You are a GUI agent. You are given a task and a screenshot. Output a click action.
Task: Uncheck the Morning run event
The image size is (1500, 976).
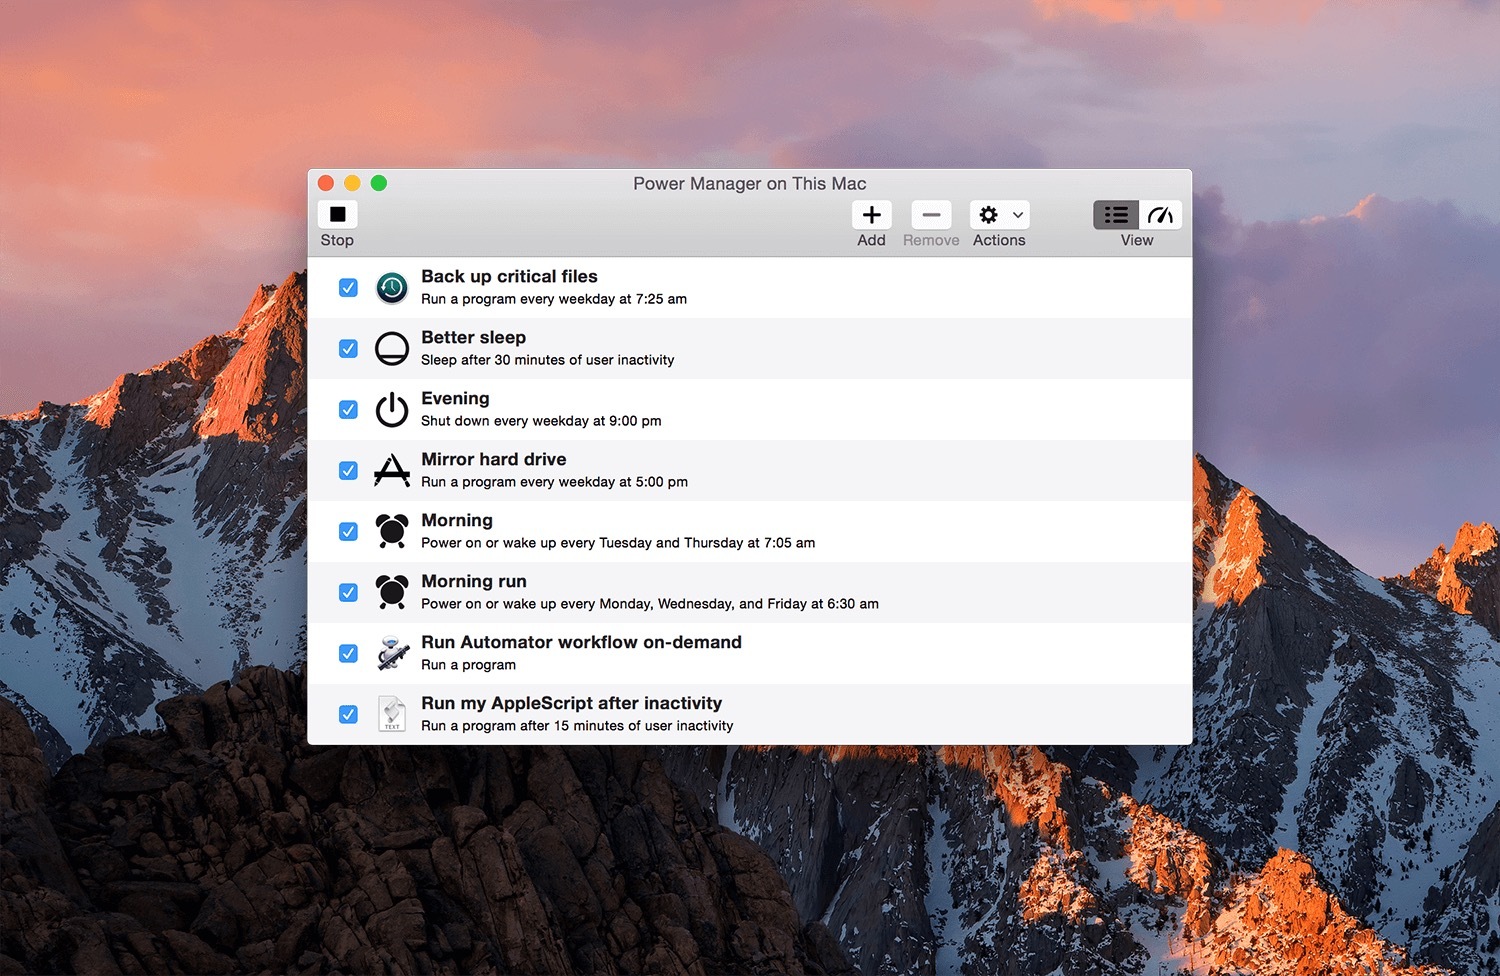coord(348,593)
